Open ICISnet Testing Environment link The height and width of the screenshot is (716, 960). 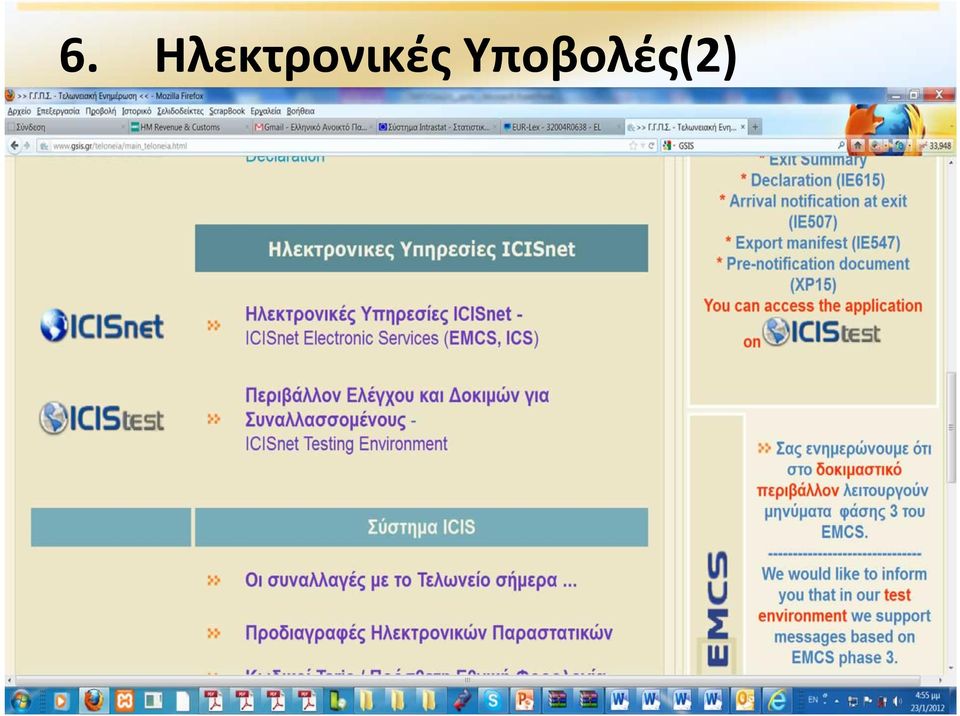coord(346,443)
